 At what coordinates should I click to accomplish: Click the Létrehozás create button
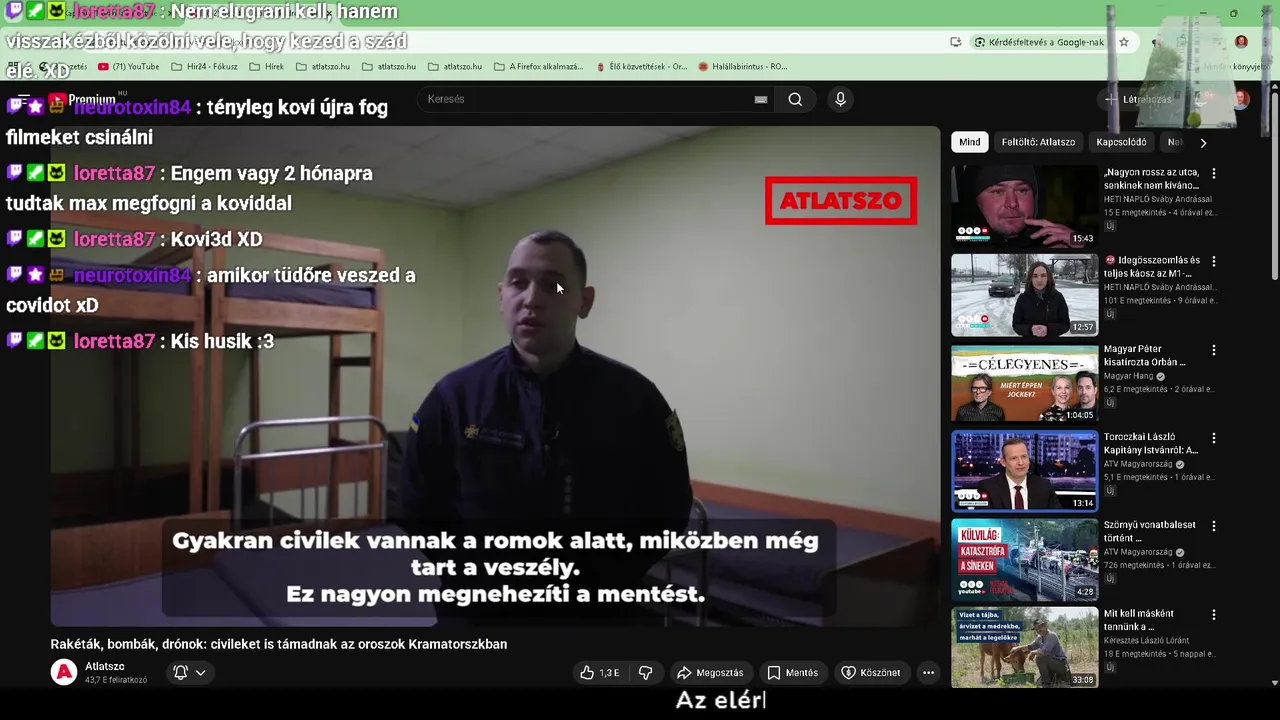point(1138,99)
